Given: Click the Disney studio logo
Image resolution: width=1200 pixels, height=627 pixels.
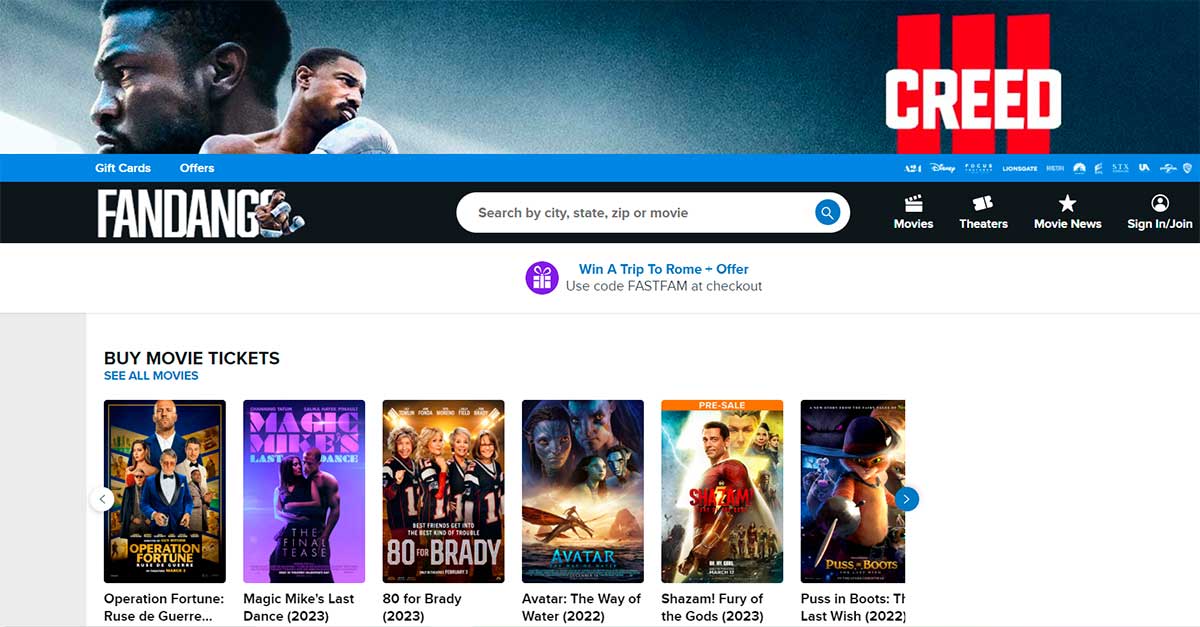Looking at the screenshot, I should point(943,168).
